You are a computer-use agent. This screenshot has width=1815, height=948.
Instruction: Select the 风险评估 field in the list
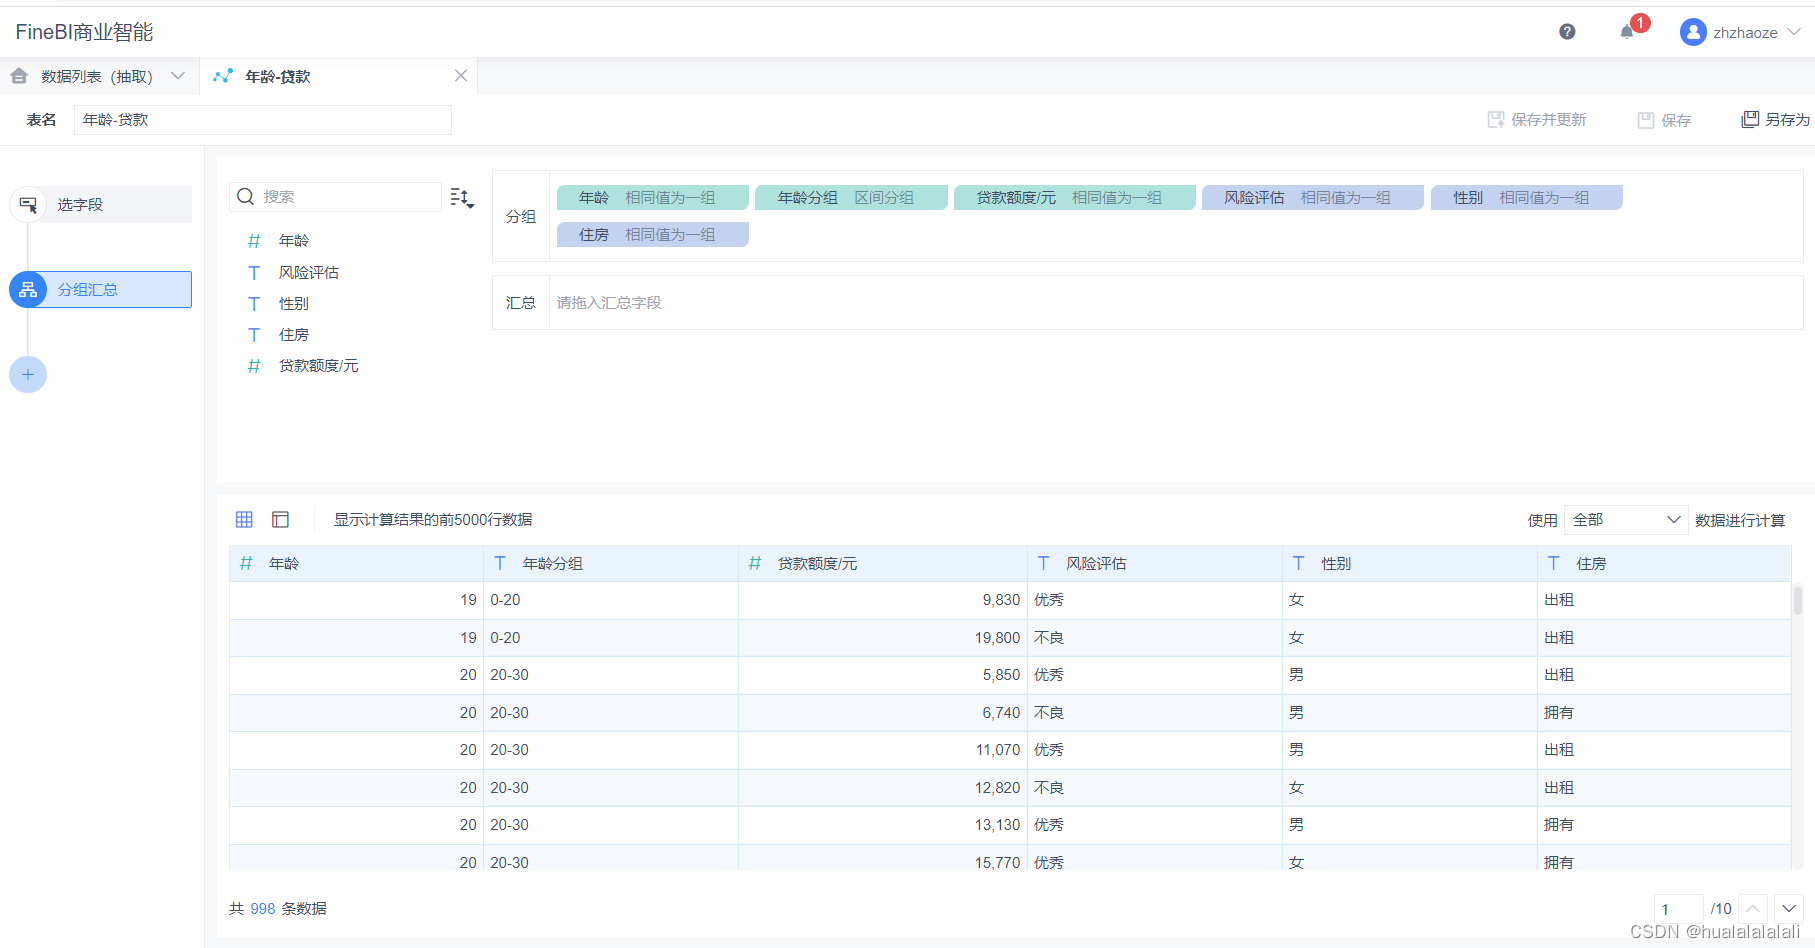point(309,273)
